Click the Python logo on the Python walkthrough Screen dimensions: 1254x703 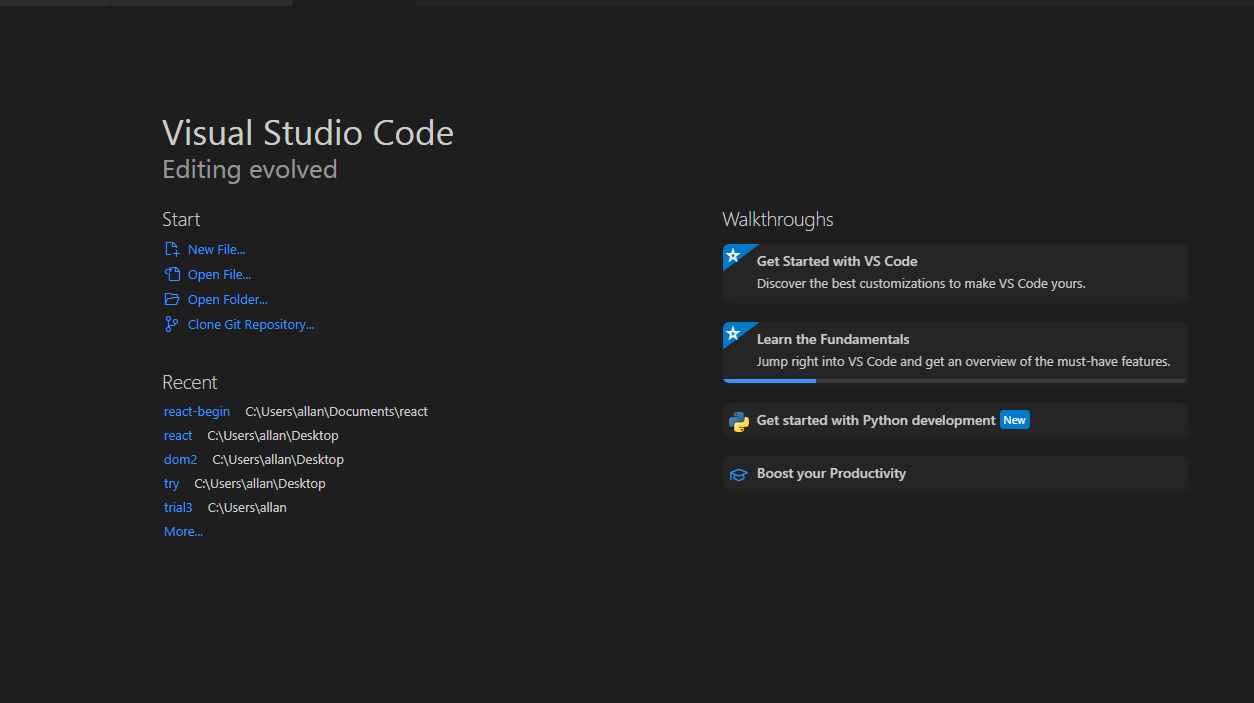click(x=738, y=420)
